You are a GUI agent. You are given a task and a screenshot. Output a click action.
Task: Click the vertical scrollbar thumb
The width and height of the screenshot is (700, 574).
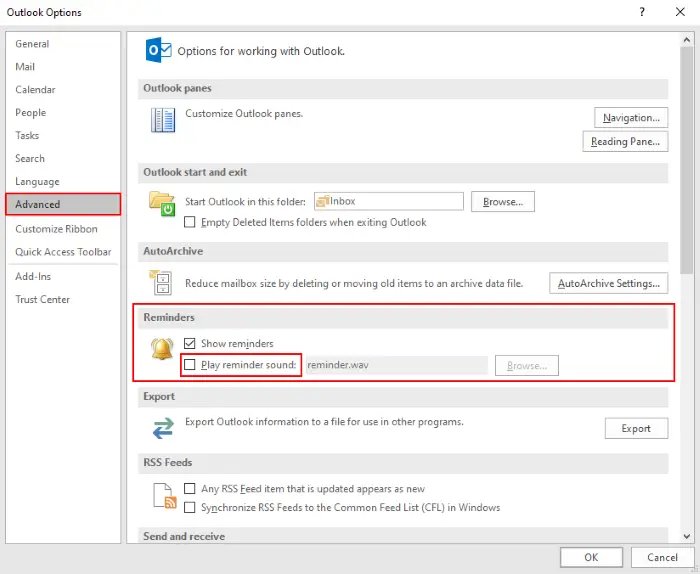pyautogui.click(x=687, y=160)
